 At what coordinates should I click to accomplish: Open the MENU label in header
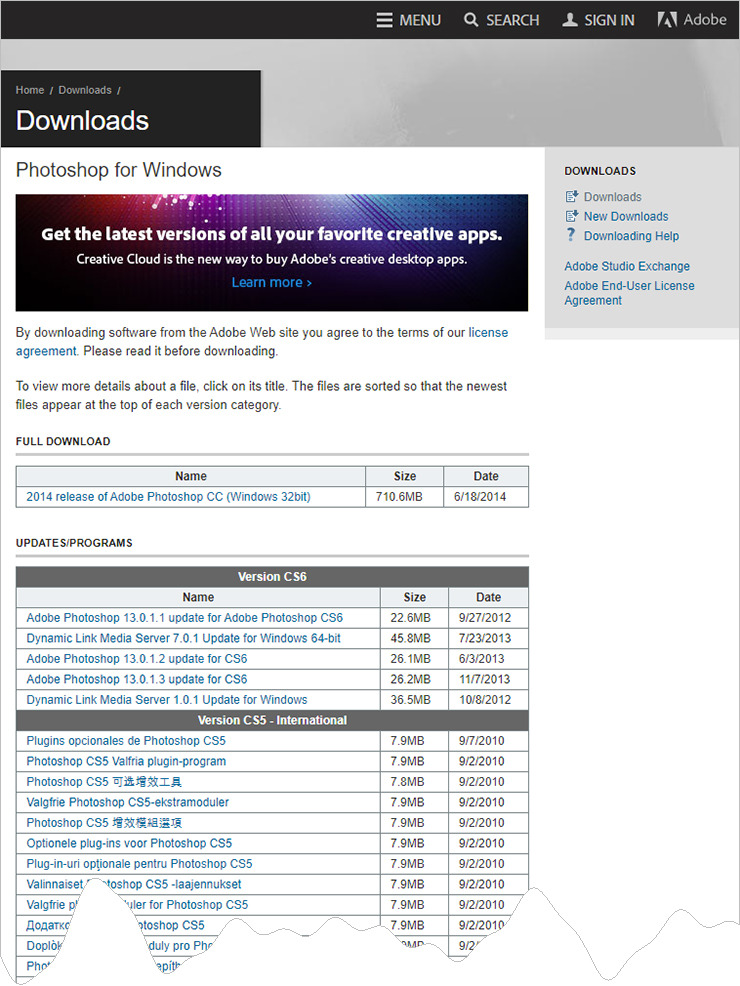pyautogui.click(x=420, y=21)
